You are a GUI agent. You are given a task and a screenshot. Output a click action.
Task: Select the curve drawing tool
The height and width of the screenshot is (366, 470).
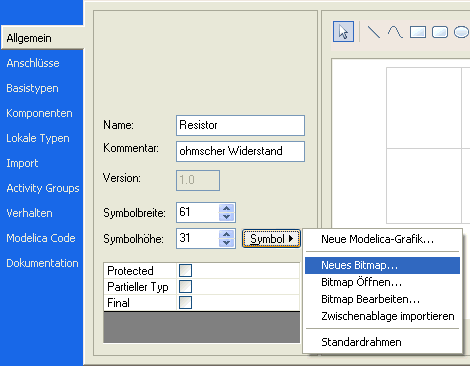click(x=395, y=32)
